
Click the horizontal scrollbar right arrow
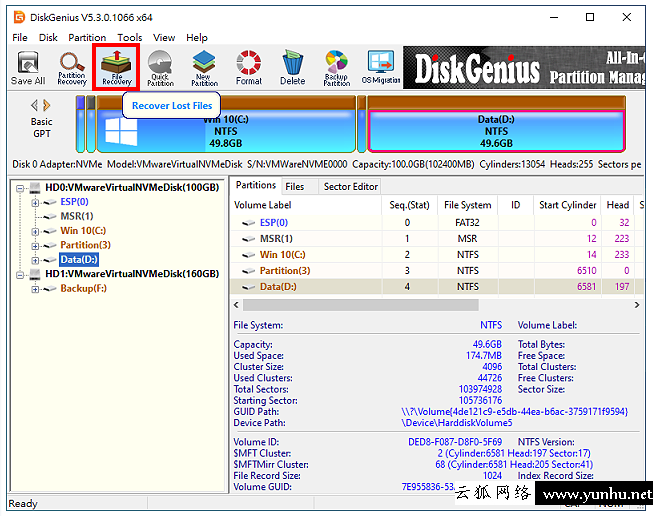click(x=637, y=305)
